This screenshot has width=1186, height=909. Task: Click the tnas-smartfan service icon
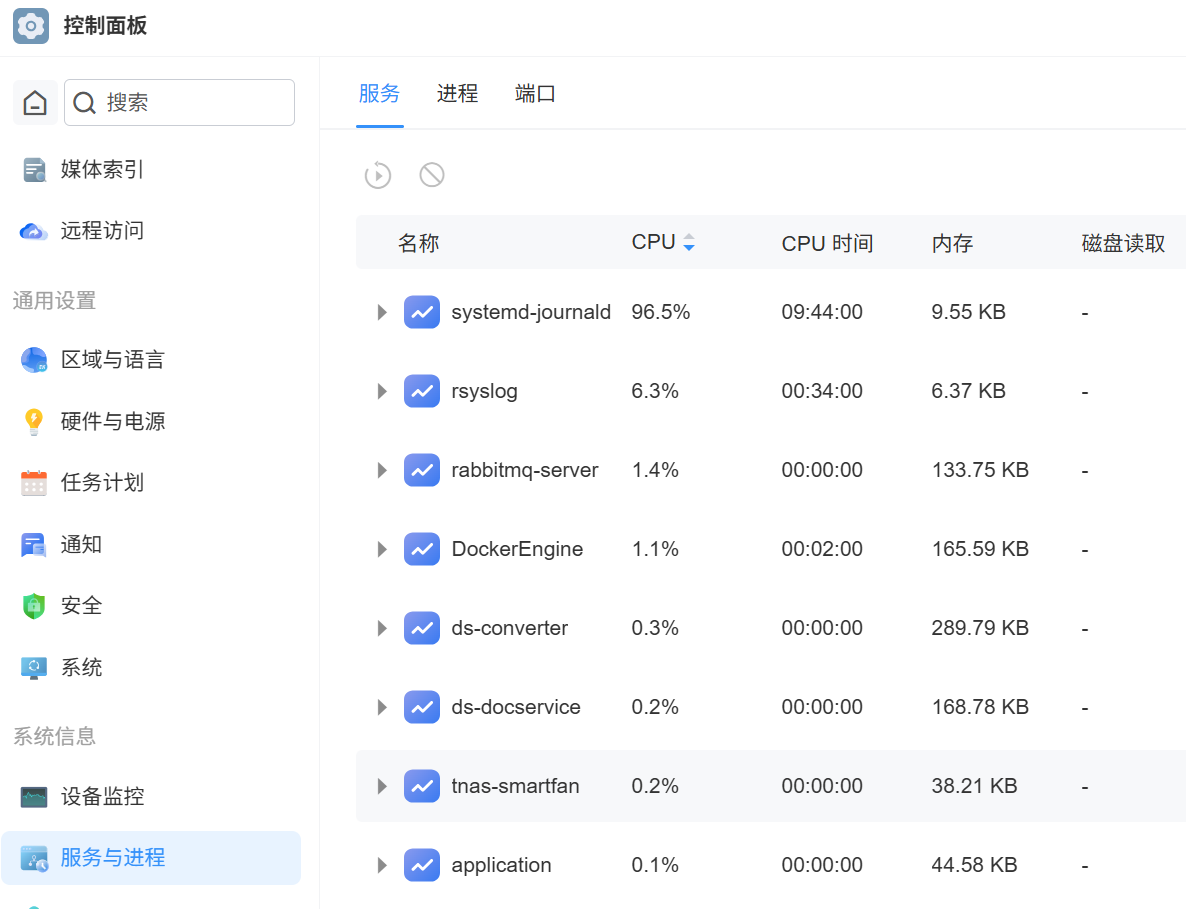pyautogui.click(x=422, y=786)
